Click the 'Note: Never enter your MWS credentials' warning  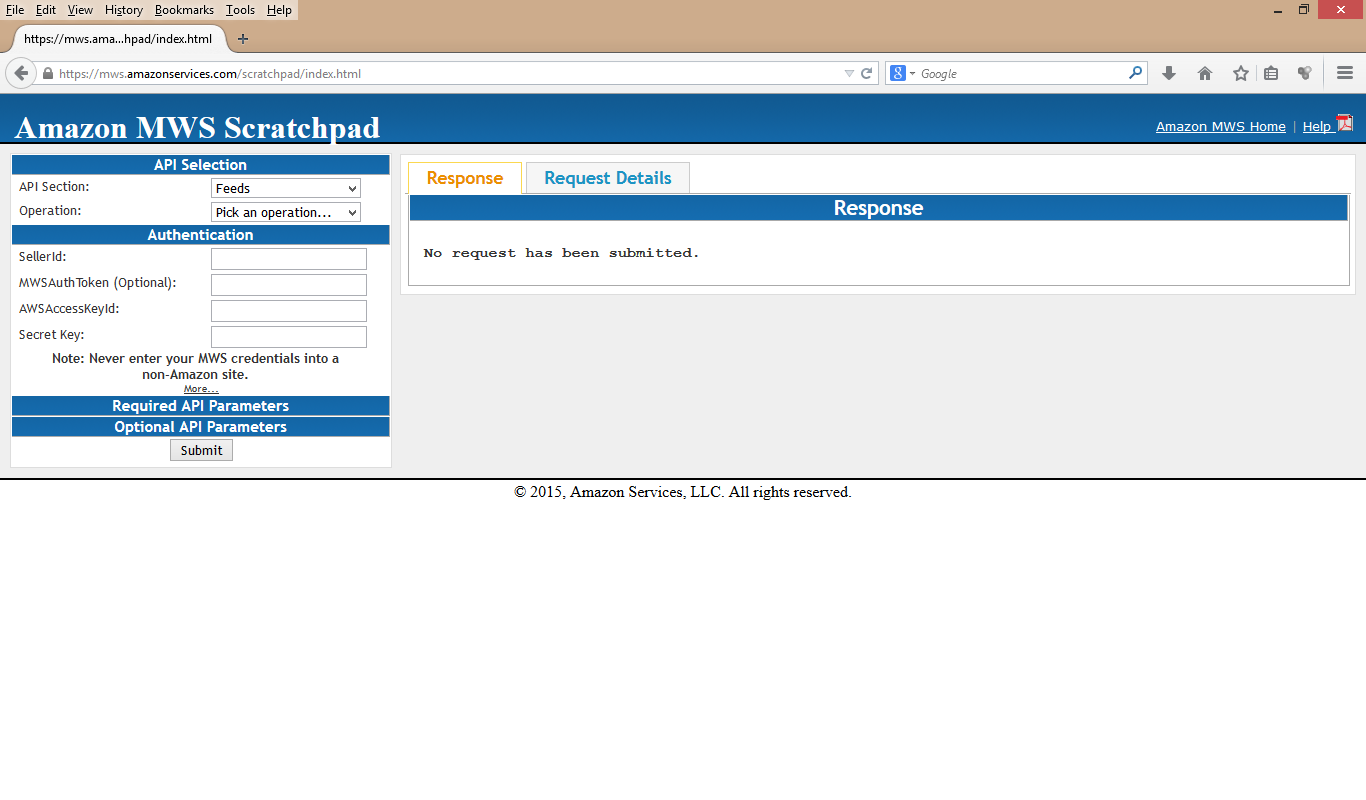[196, 366]
